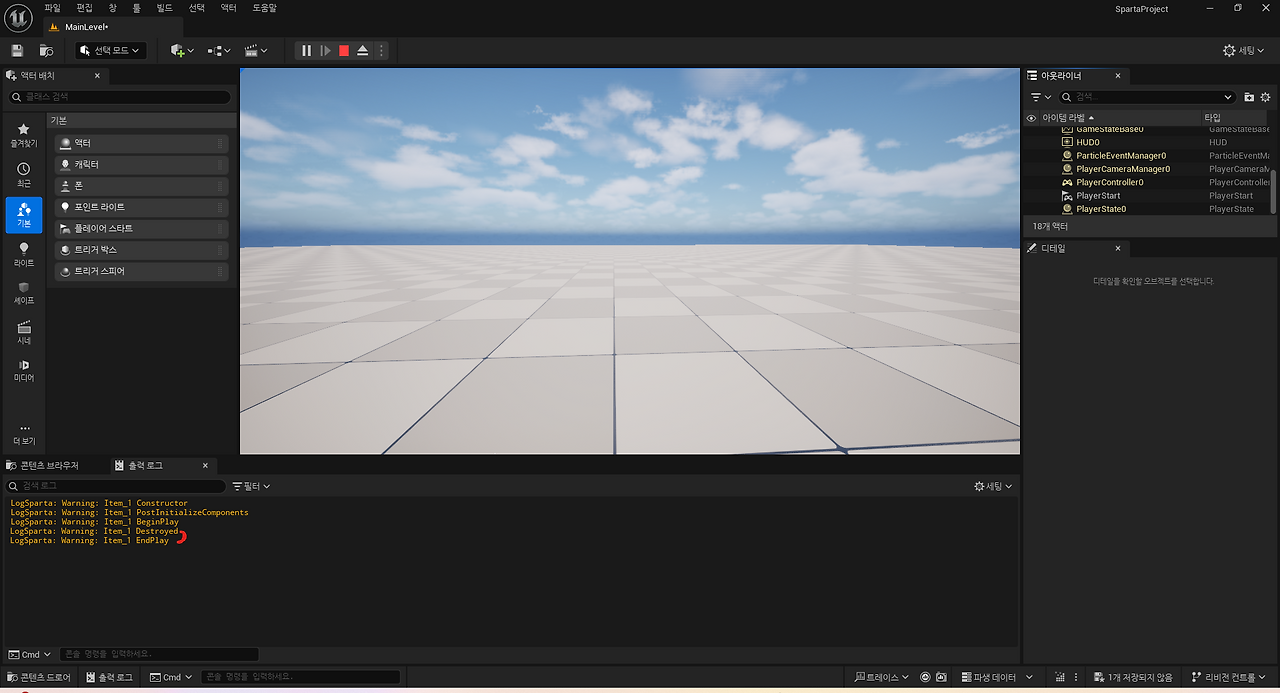Select 액터 in the placement list

[141, 143]
